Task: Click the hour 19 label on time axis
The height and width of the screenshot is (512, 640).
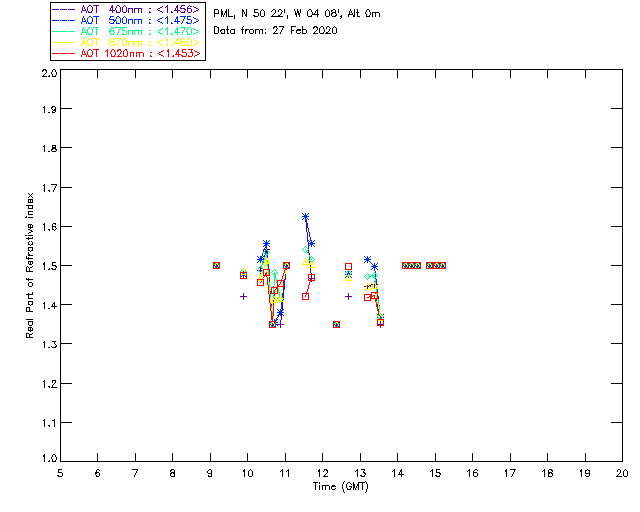Action: tap(585, 473)
